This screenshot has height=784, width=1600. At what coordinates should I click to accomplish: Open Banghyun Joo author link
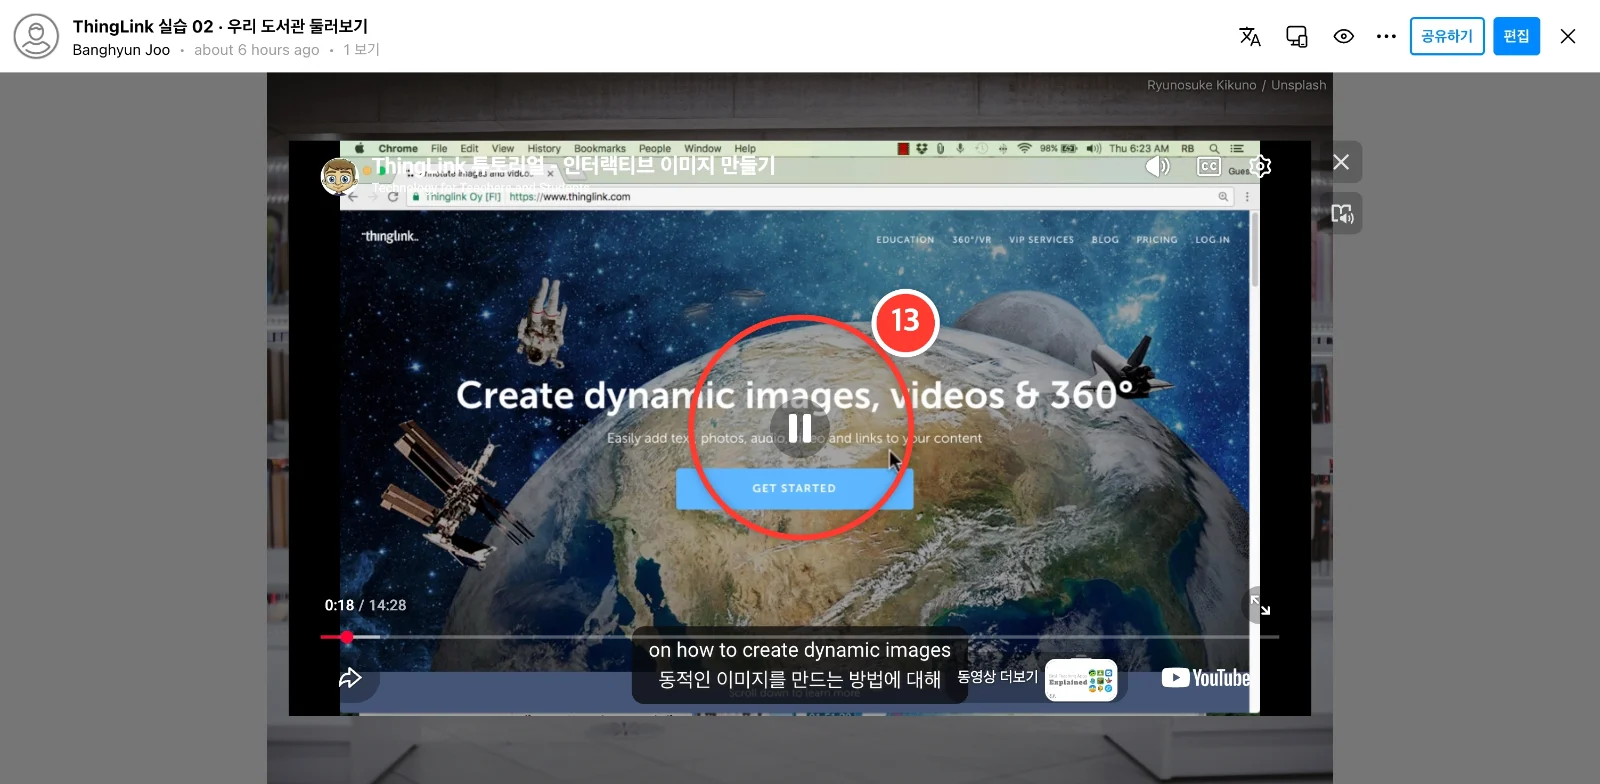(121, 50)
